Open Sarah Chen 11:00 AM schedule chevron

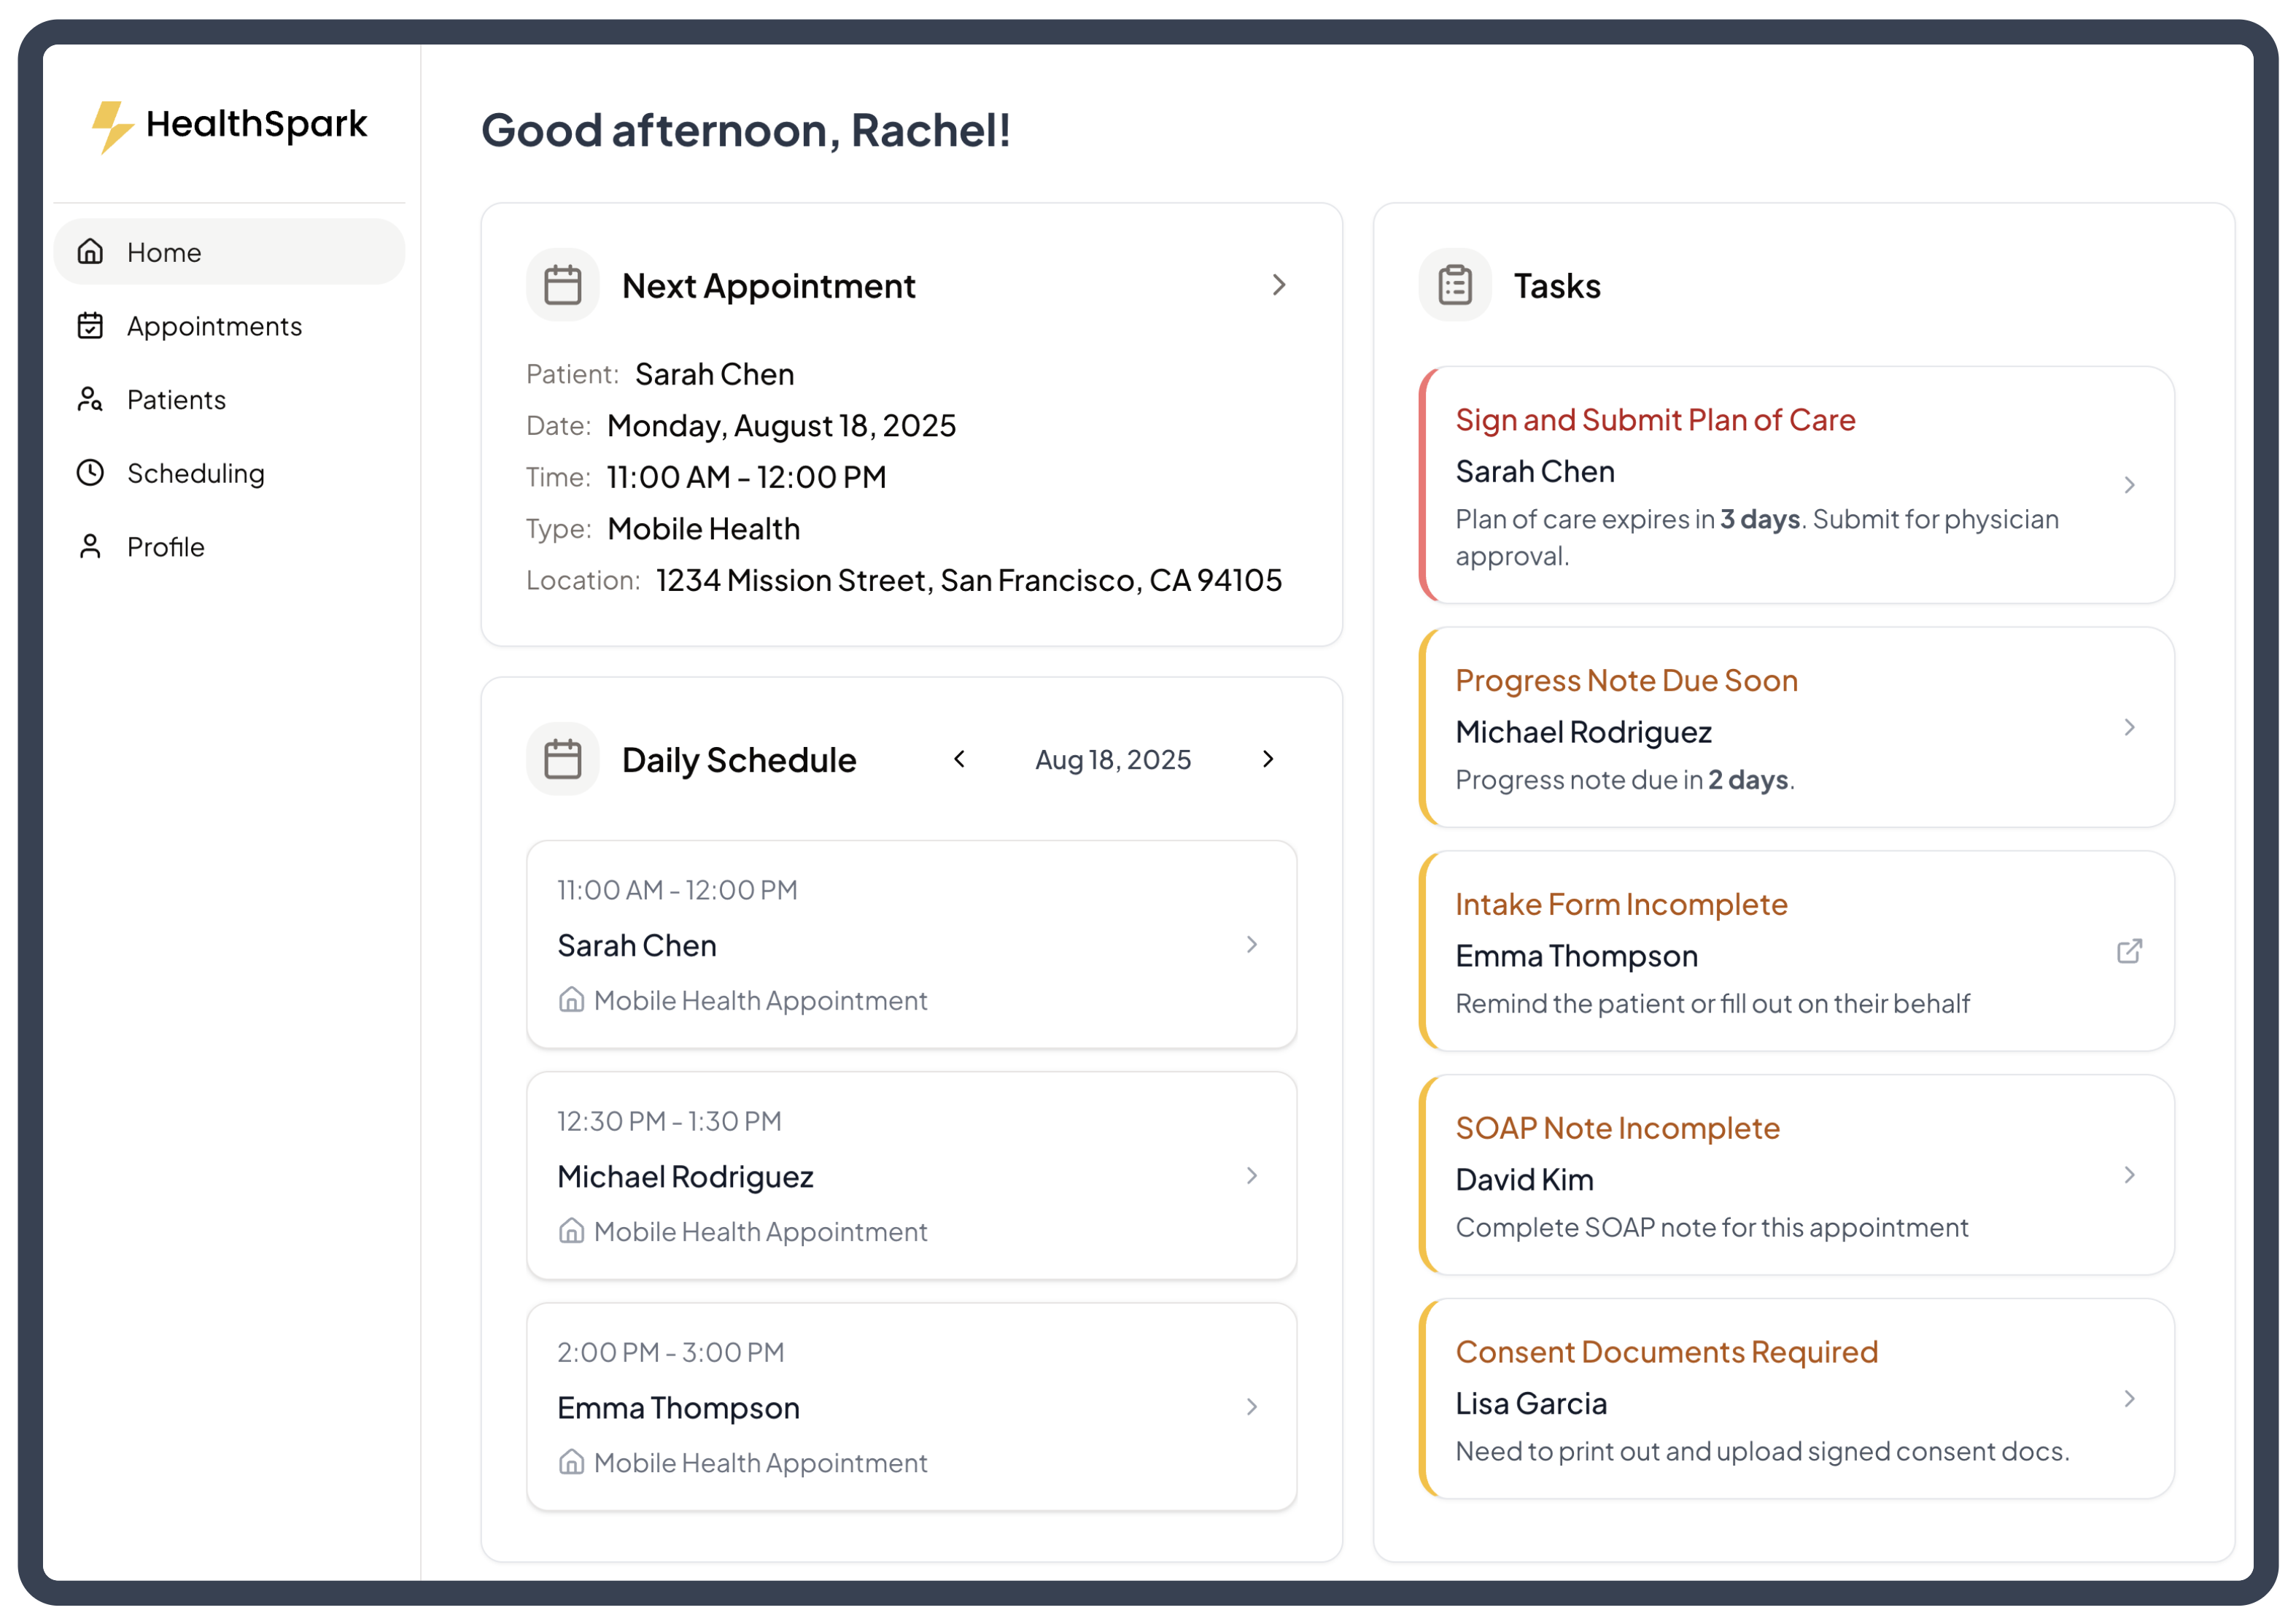coord(1251,944)
